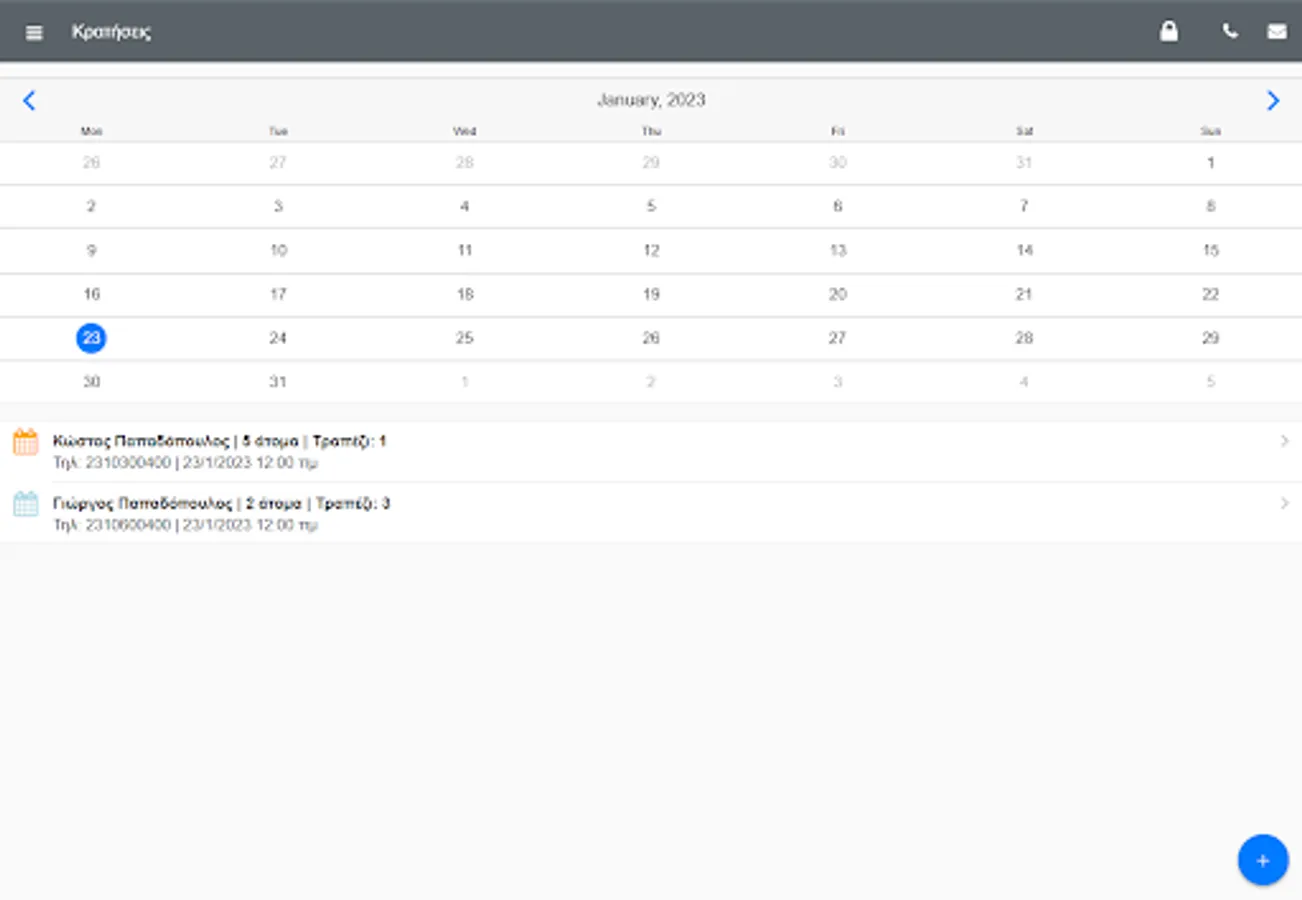Select January 24 in calendar
The width and height of the screenshot is (1302, 900).
point(278,338)
